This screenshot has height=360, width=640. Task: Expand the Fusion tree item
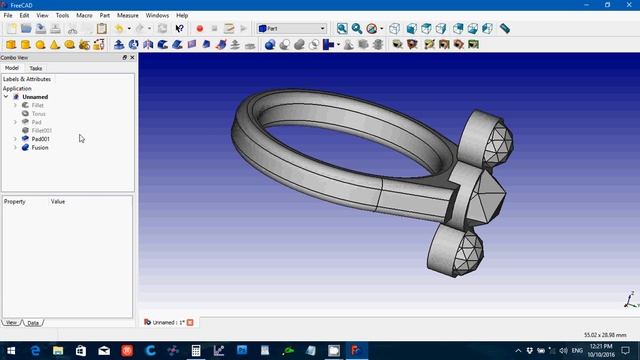(x=15, y=147)
